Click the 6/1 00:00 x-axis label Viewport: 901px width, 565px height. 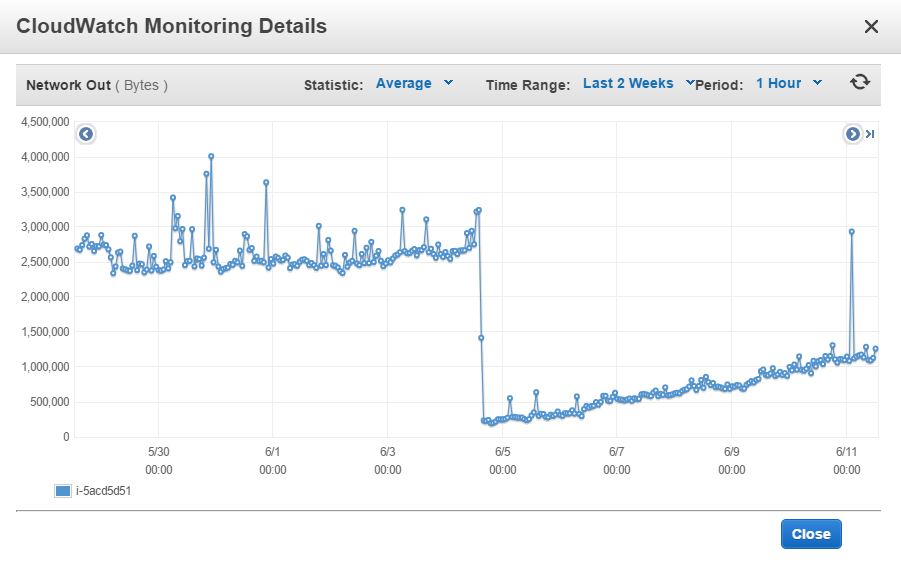click(272, 460)
